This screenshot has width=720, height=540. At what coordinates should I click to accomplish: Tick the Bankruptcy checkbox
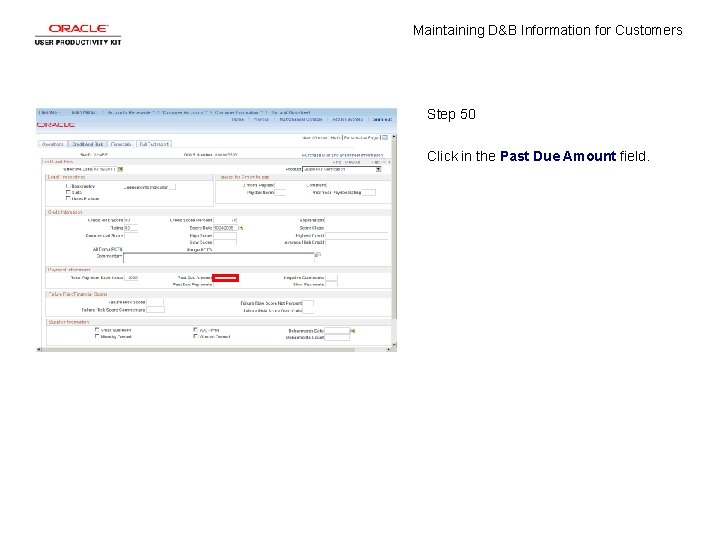point(68,186)
